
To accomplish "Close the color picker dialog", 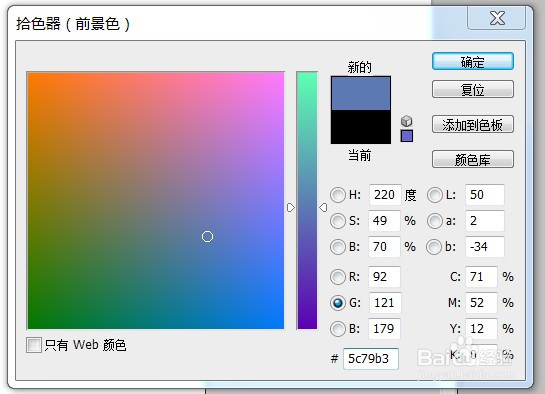I will point(497,18).
